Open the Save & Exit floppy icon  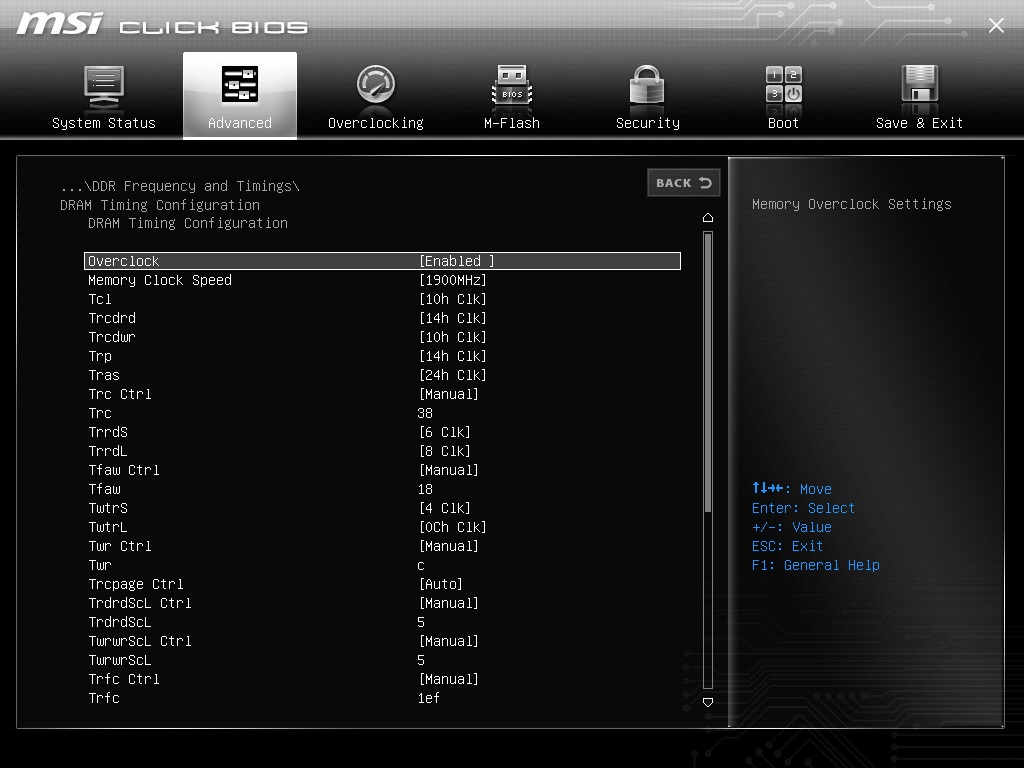click(920, 84)
